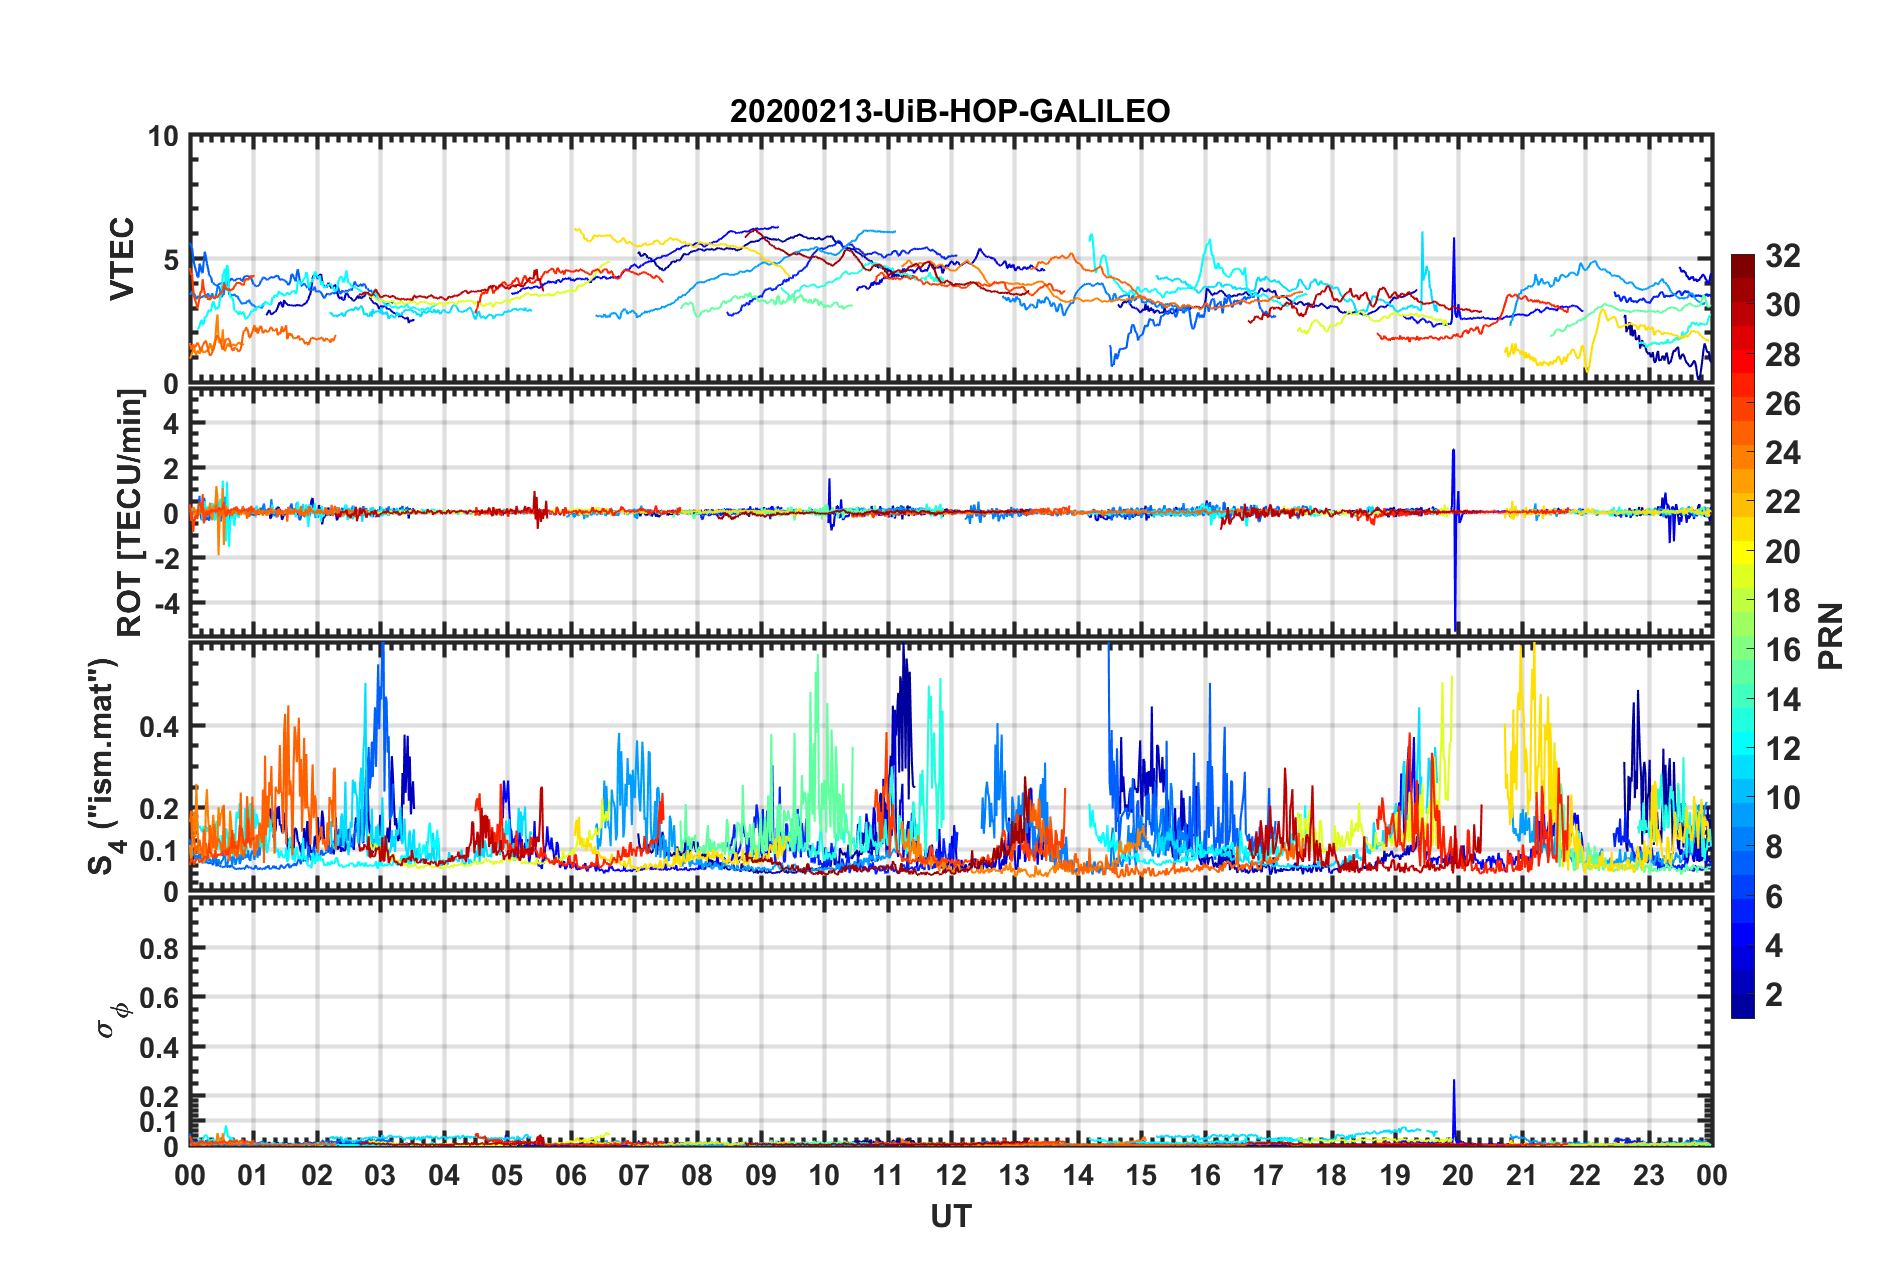Click the PRN colorbar label
The image size is (1902, 1272).
coord(1831,636)
